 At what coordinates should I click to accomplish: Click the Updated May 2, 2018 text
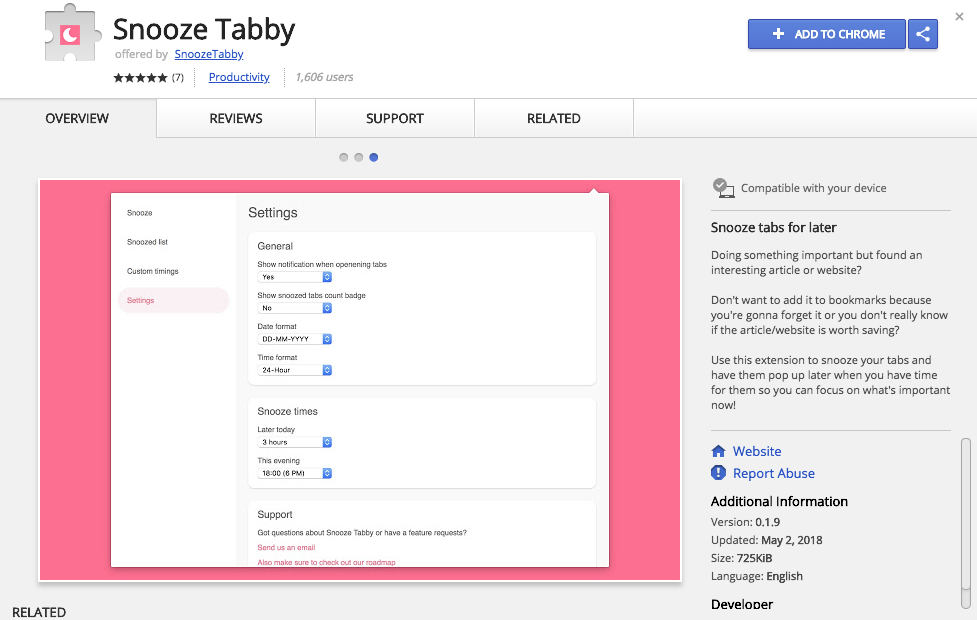(766, 540)
